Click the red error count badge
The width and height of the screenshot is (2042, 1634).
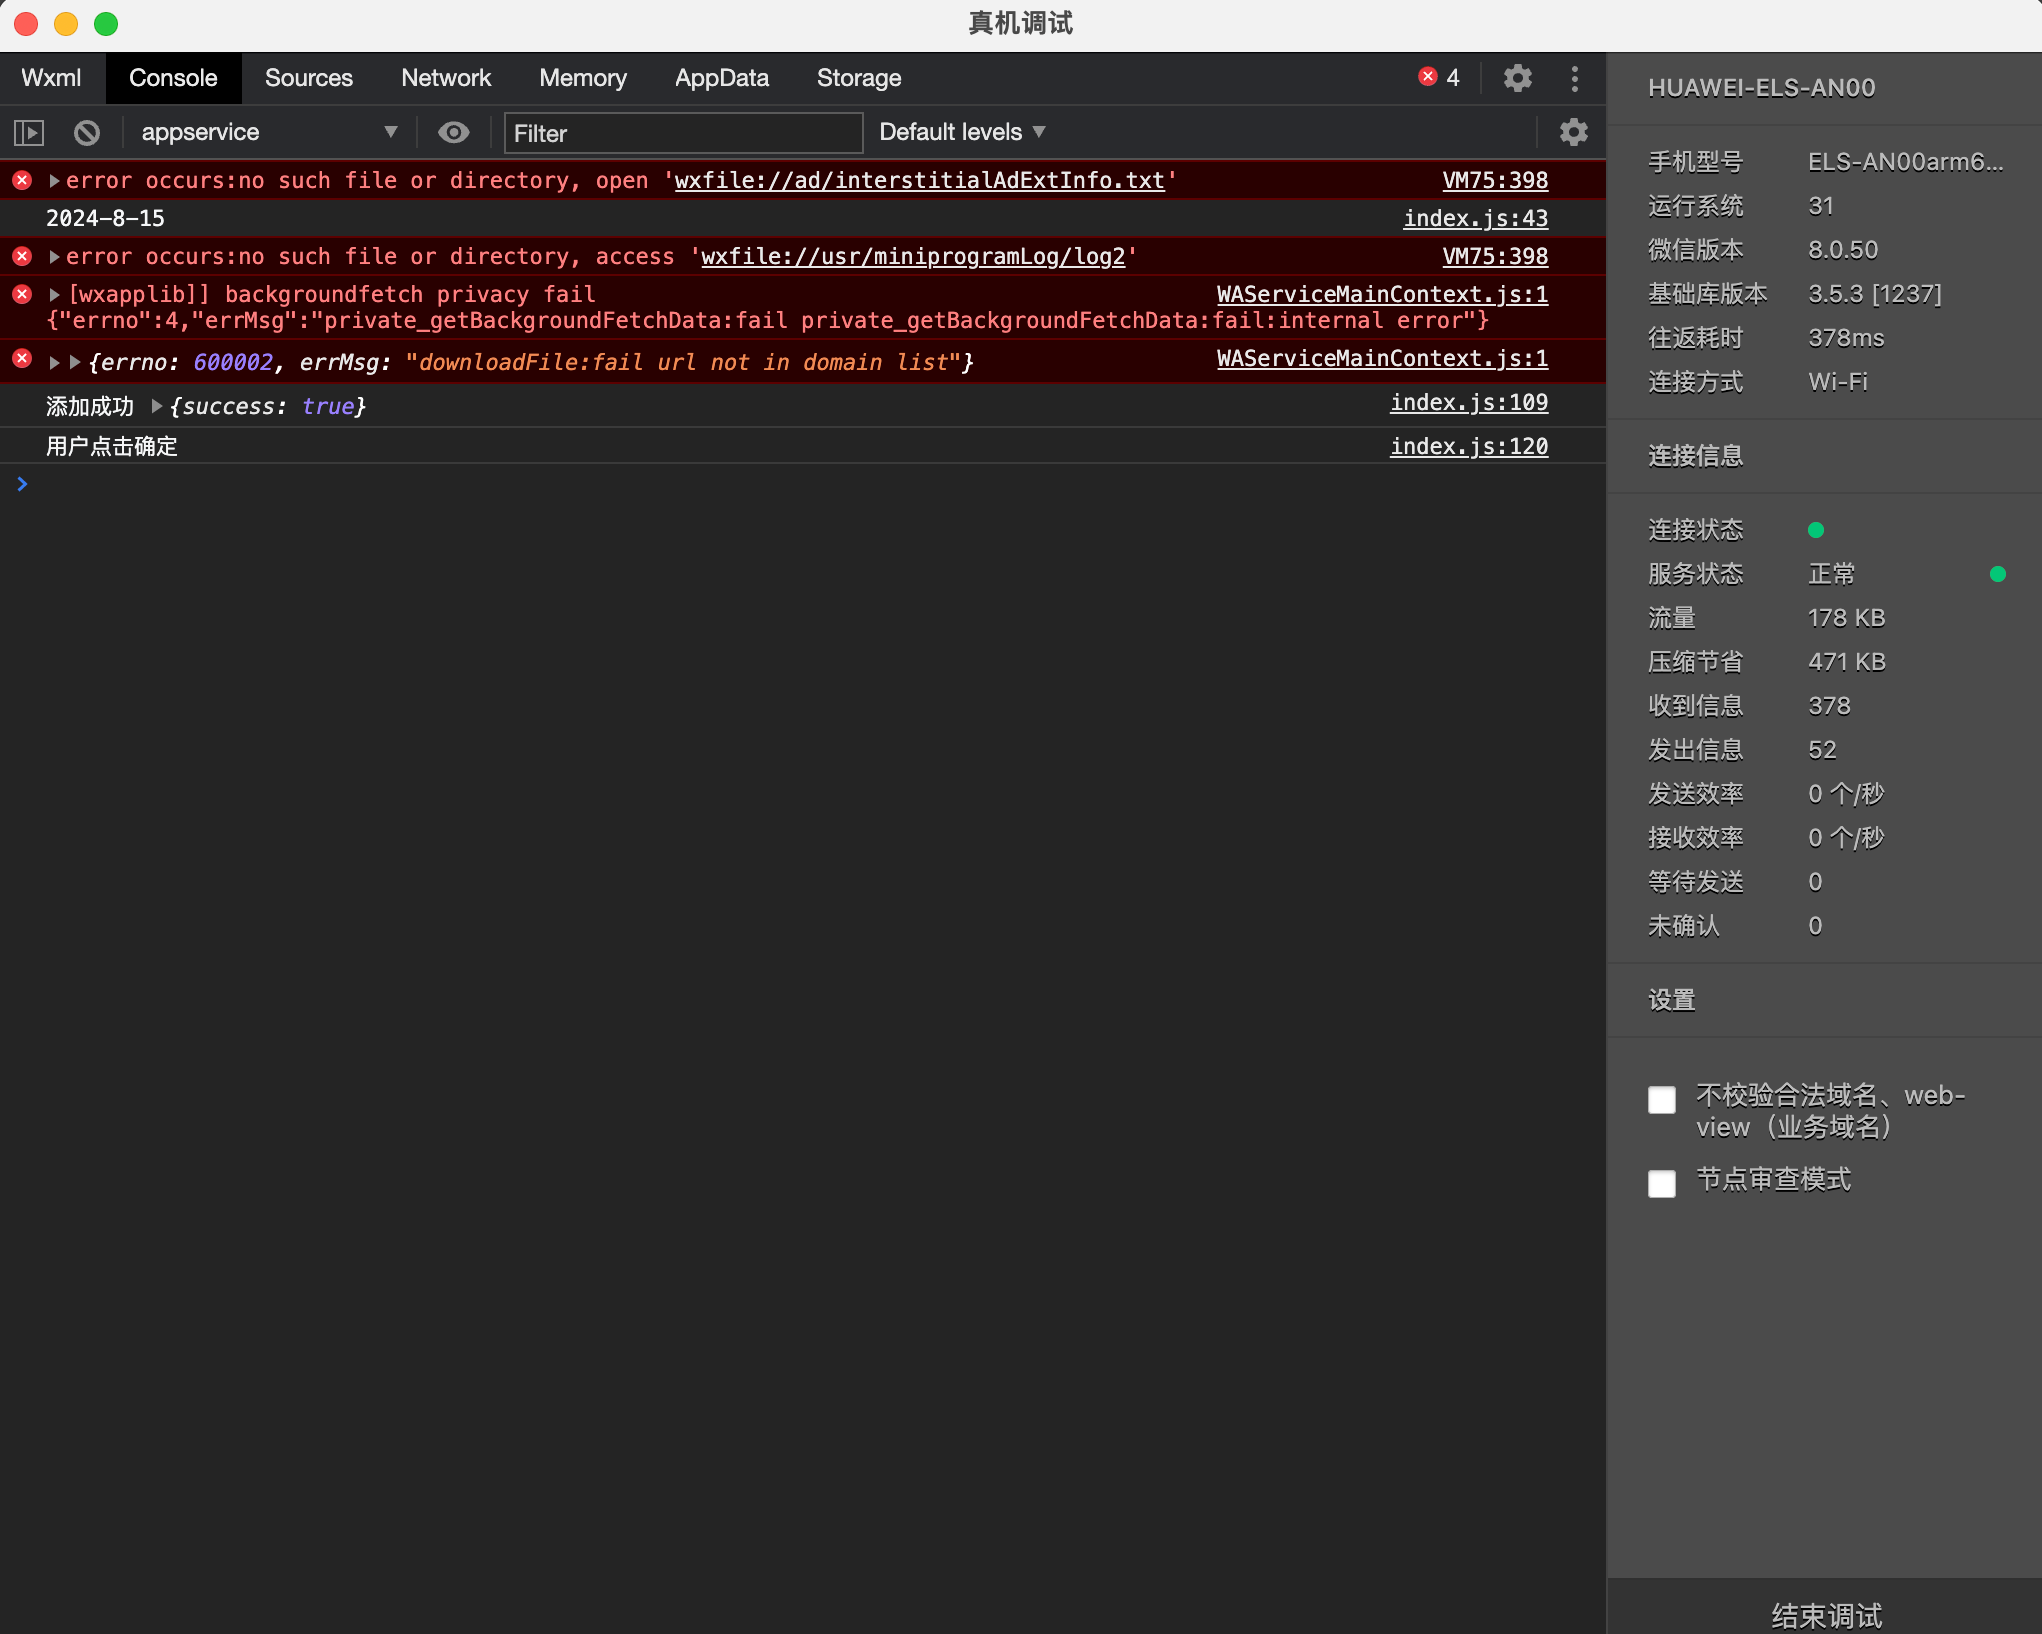tap(1438, 78)
